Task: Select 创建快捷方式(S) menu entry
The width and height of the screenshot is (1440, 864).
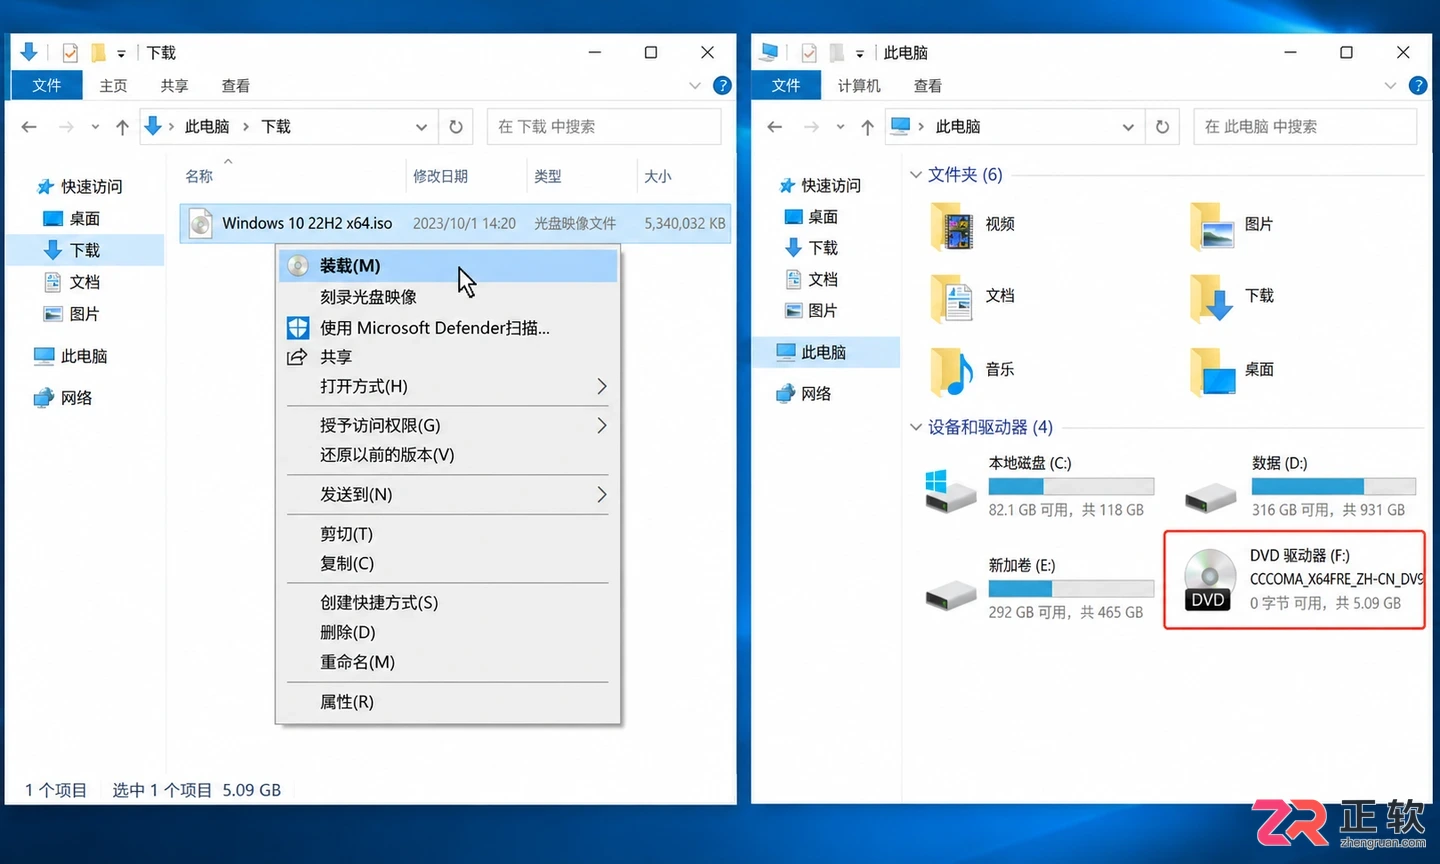Action: (x=448, y=603)
